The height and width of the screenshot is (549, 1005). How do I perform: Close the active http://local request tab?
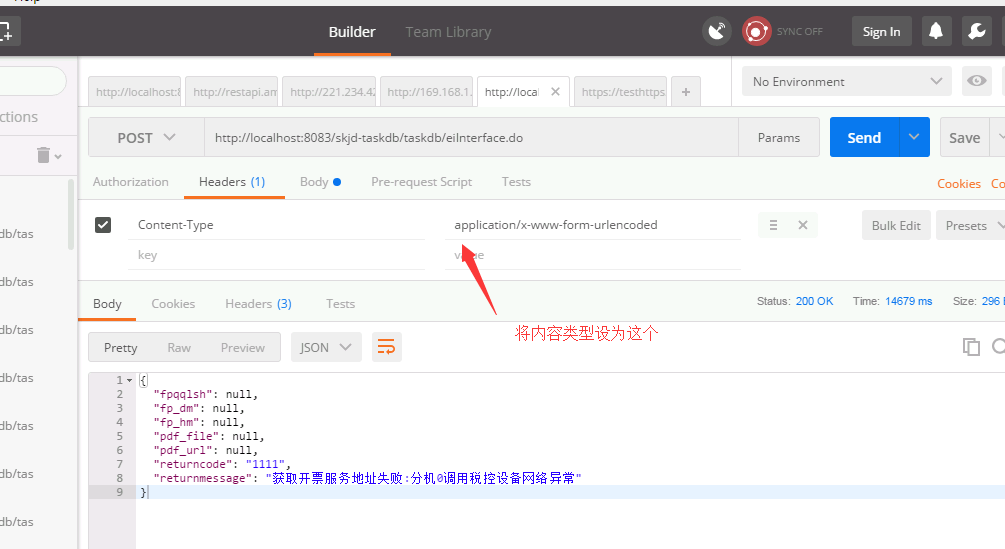556,92
